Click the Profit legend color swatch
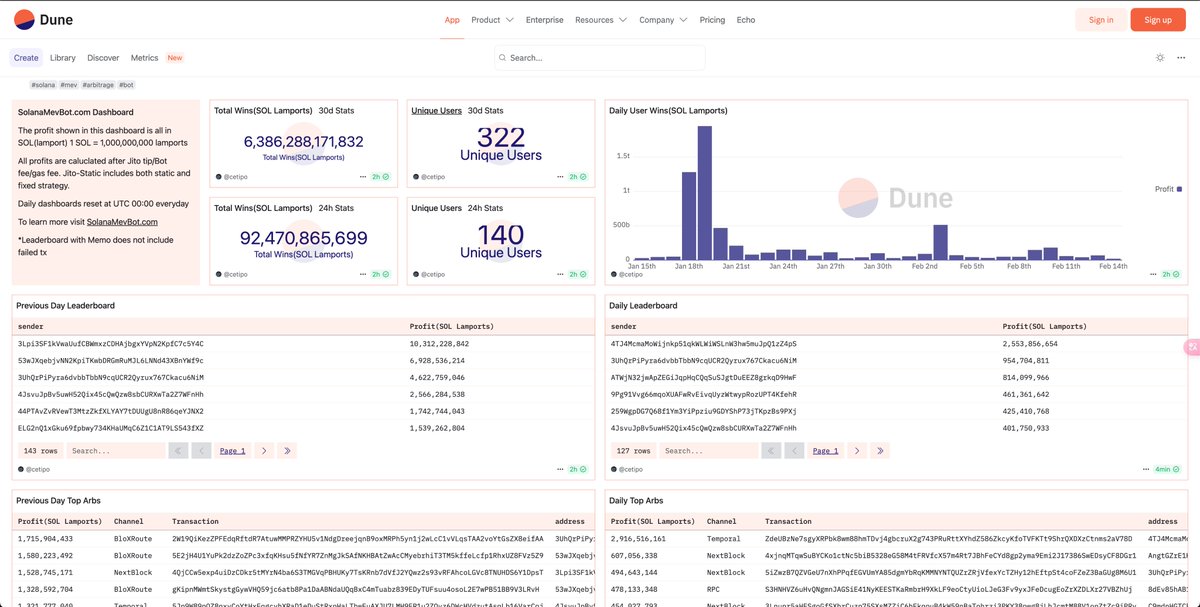Viewport: 1200px width, 607px height. click(1179, 189)
